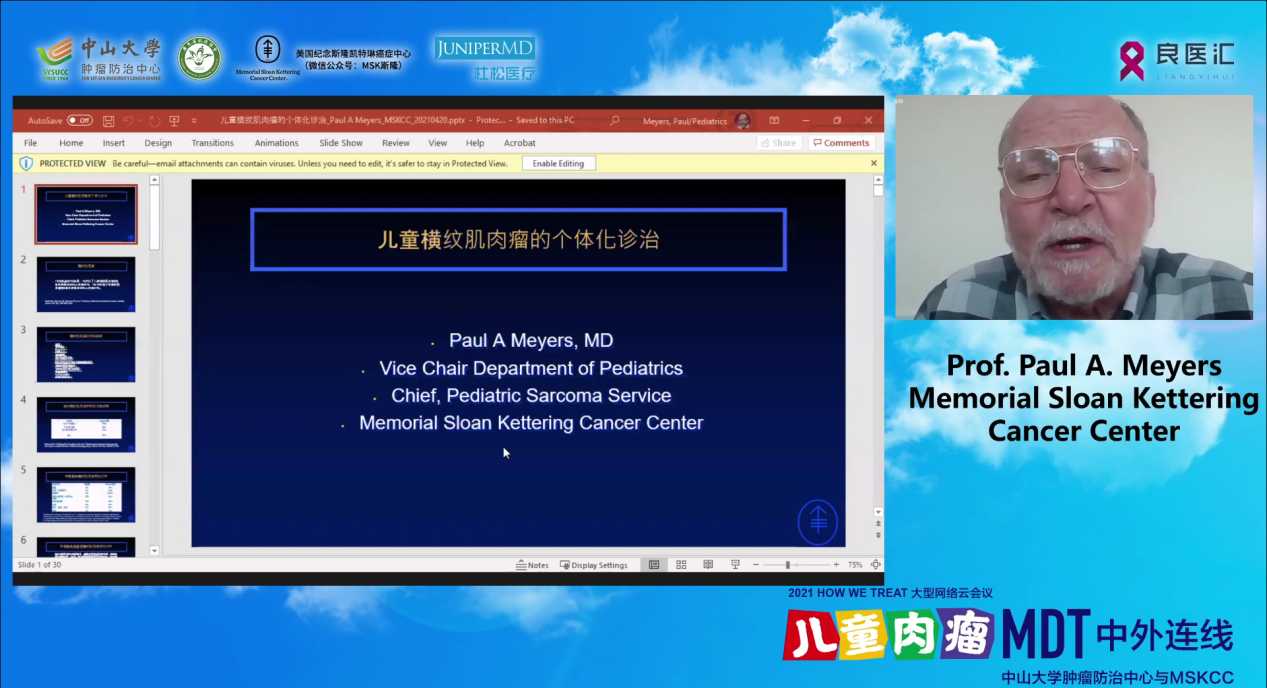Click the Chinese slide title text box
The image size is (1267, 688).
click(x=518, y=239)
